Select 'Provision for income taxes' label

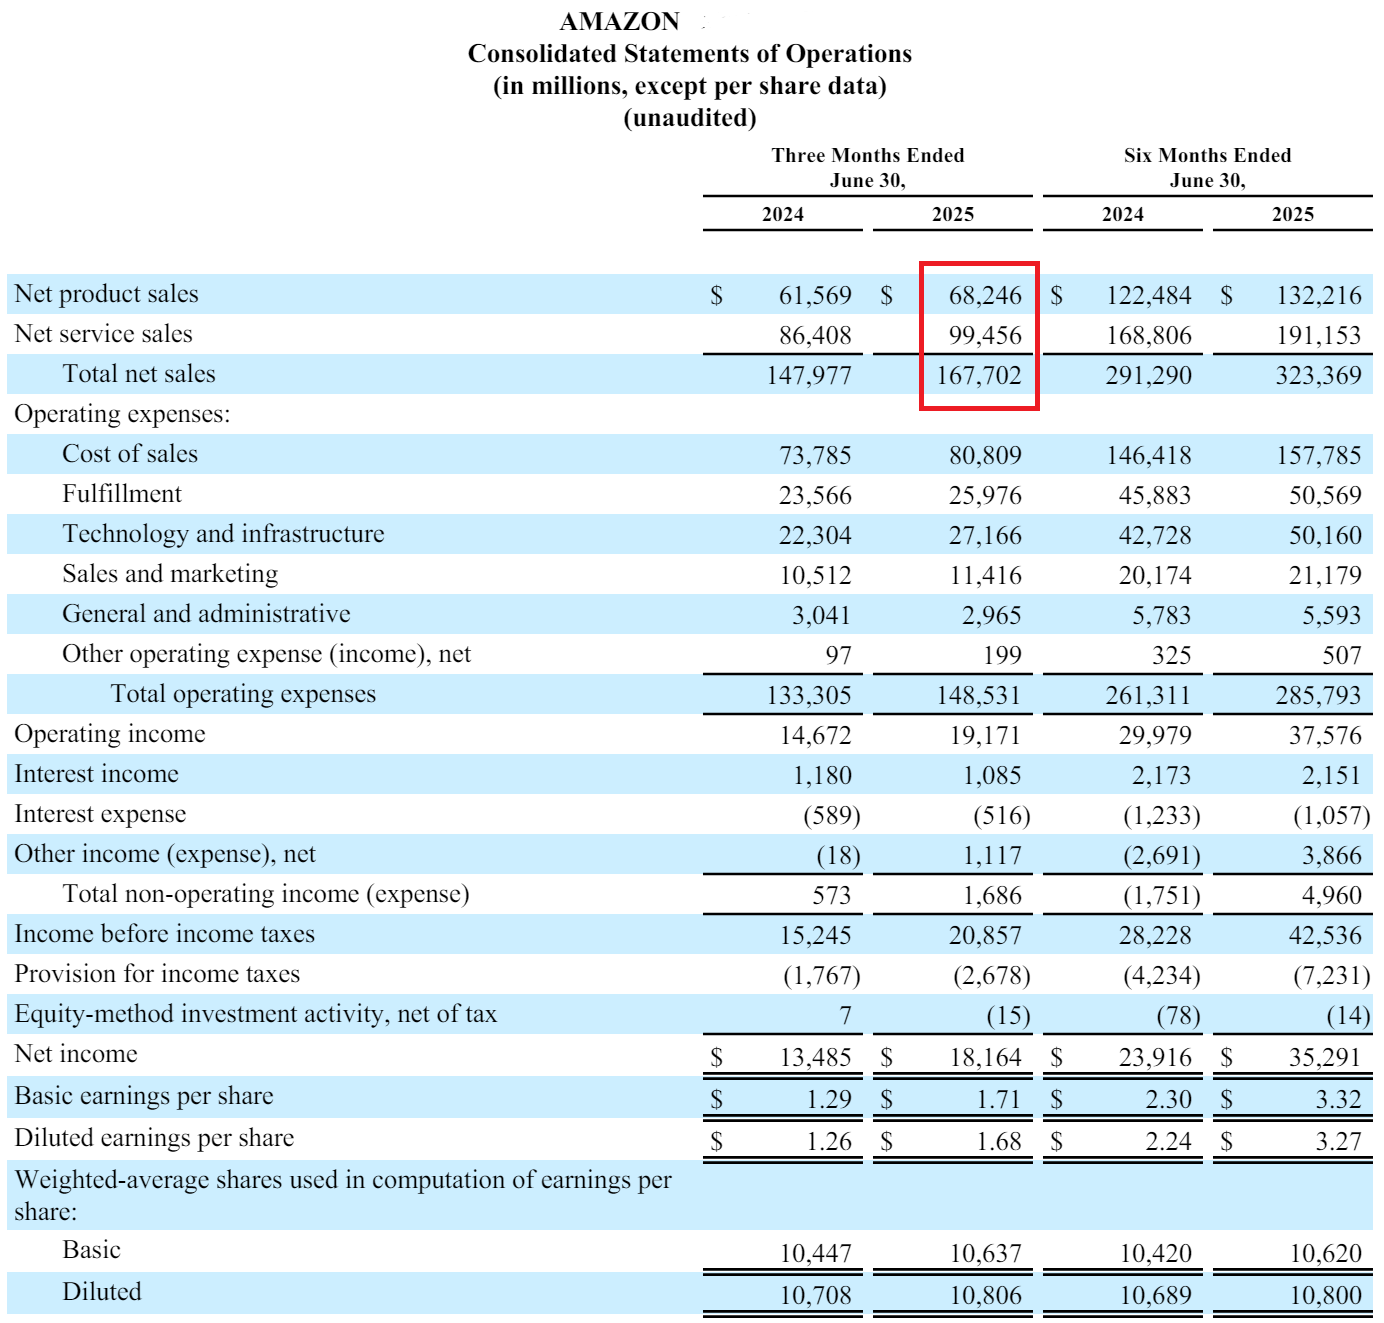pos(157,974)
